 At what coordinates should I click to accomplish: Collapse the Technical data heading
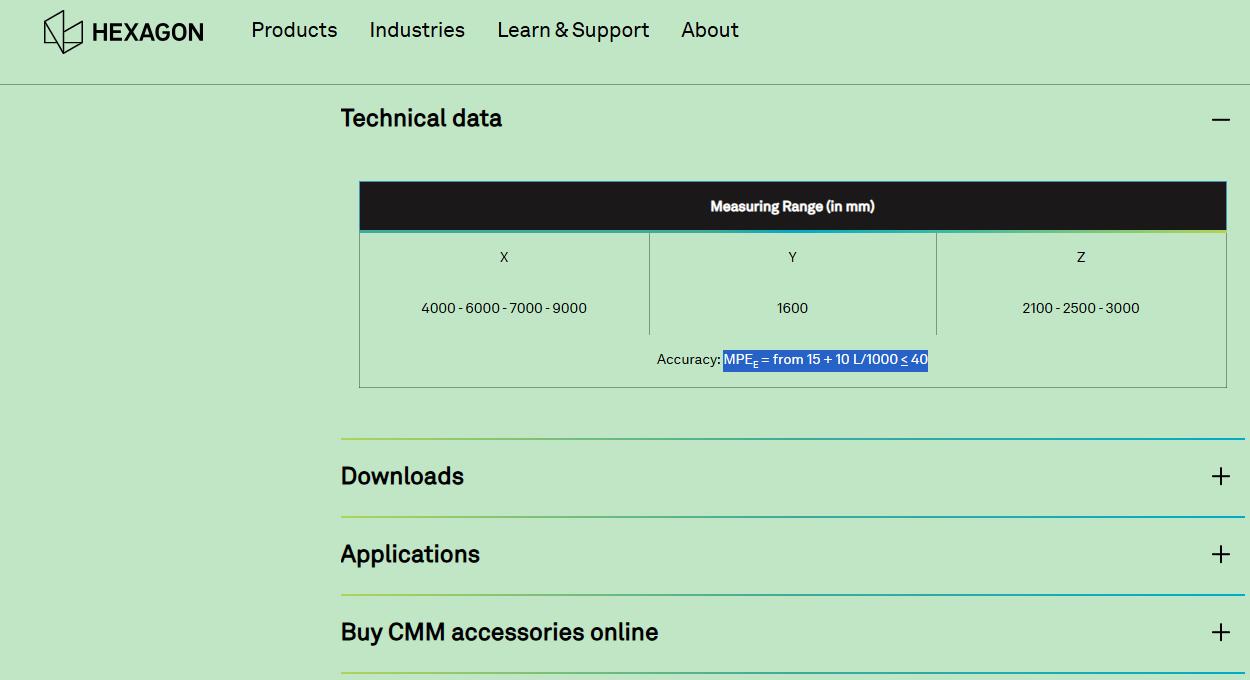[421, 118]
